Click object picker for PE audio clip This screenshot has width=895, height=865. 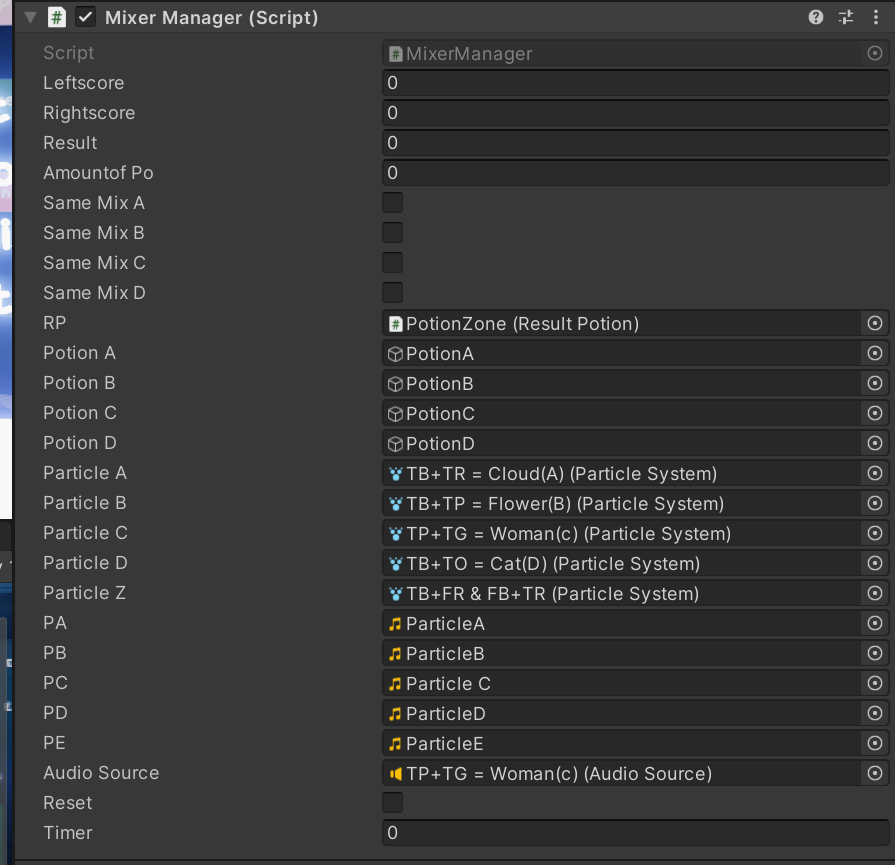coord(874,743)
